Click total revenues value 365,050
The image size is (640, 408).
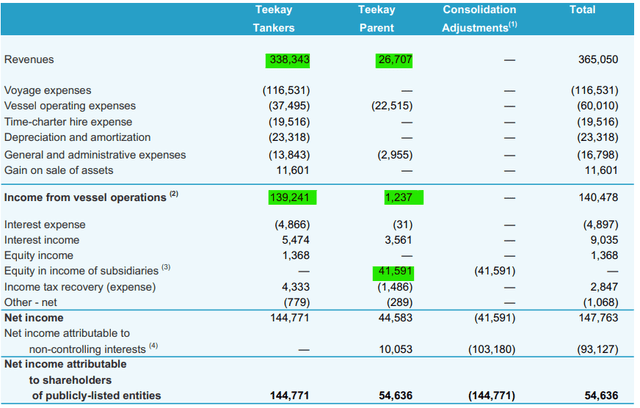598,60
